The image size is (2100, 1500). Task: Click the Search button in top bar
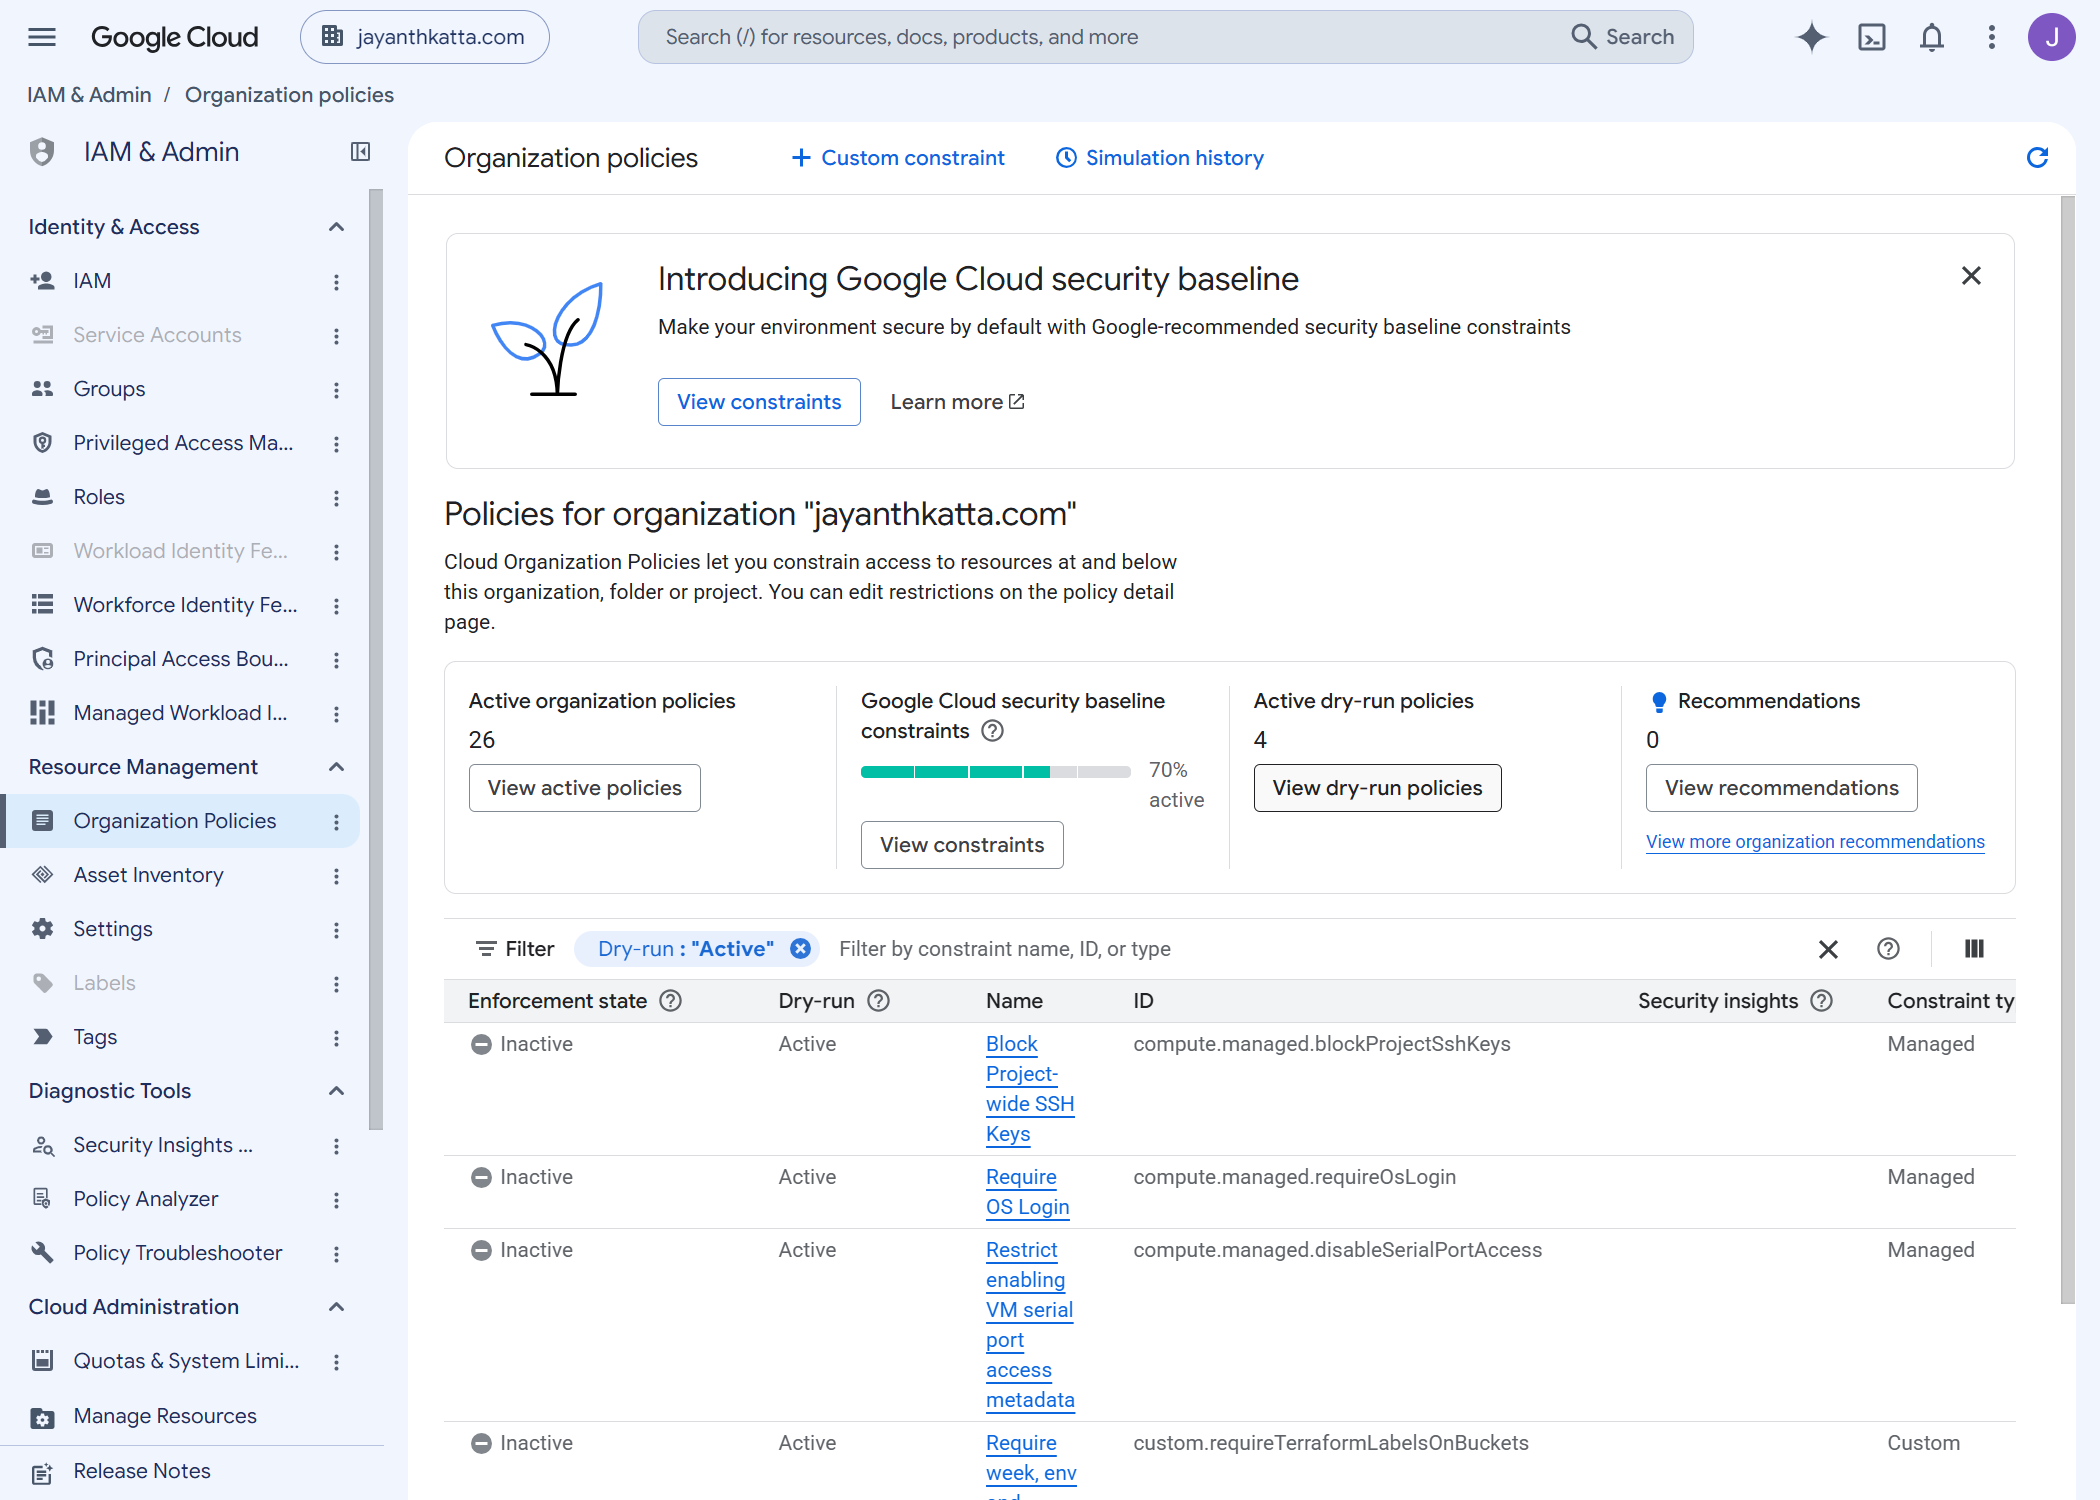tap(1622, 37)
